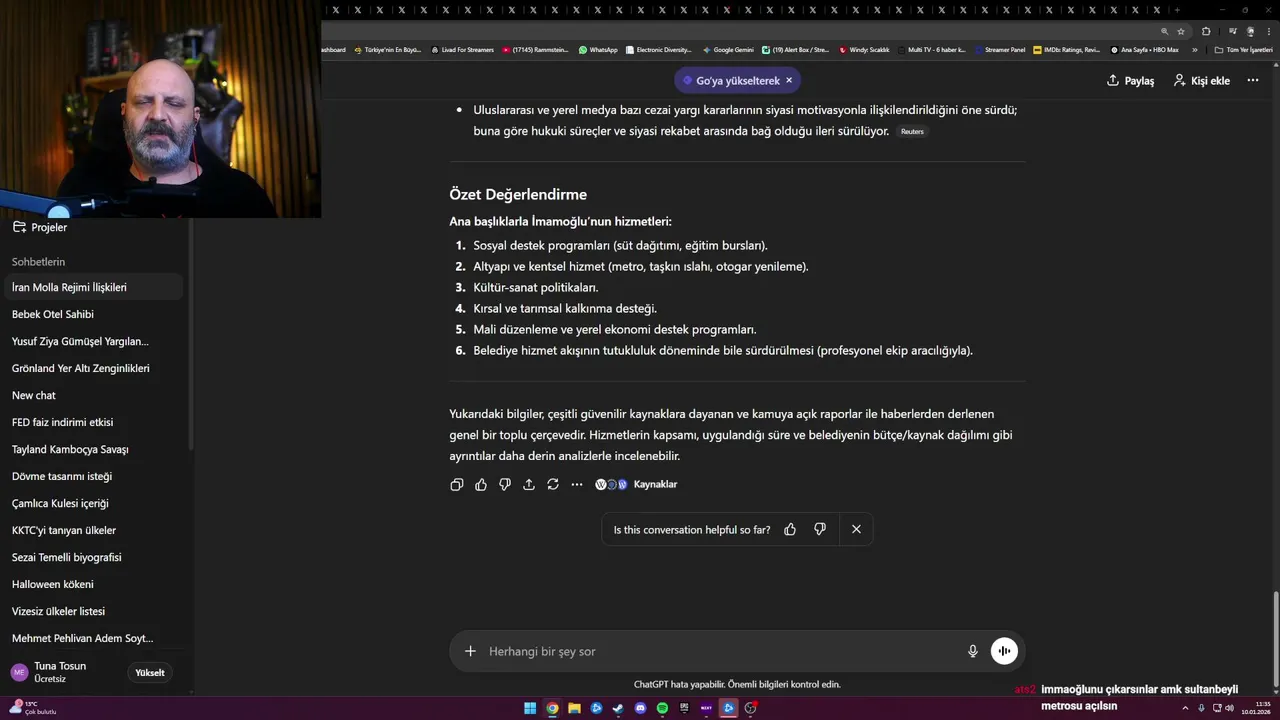Screen dimensions: 1280x720
Task: Show hidden system tray icons chevron
Action: pyautogui.click(x=1187, y=708)
